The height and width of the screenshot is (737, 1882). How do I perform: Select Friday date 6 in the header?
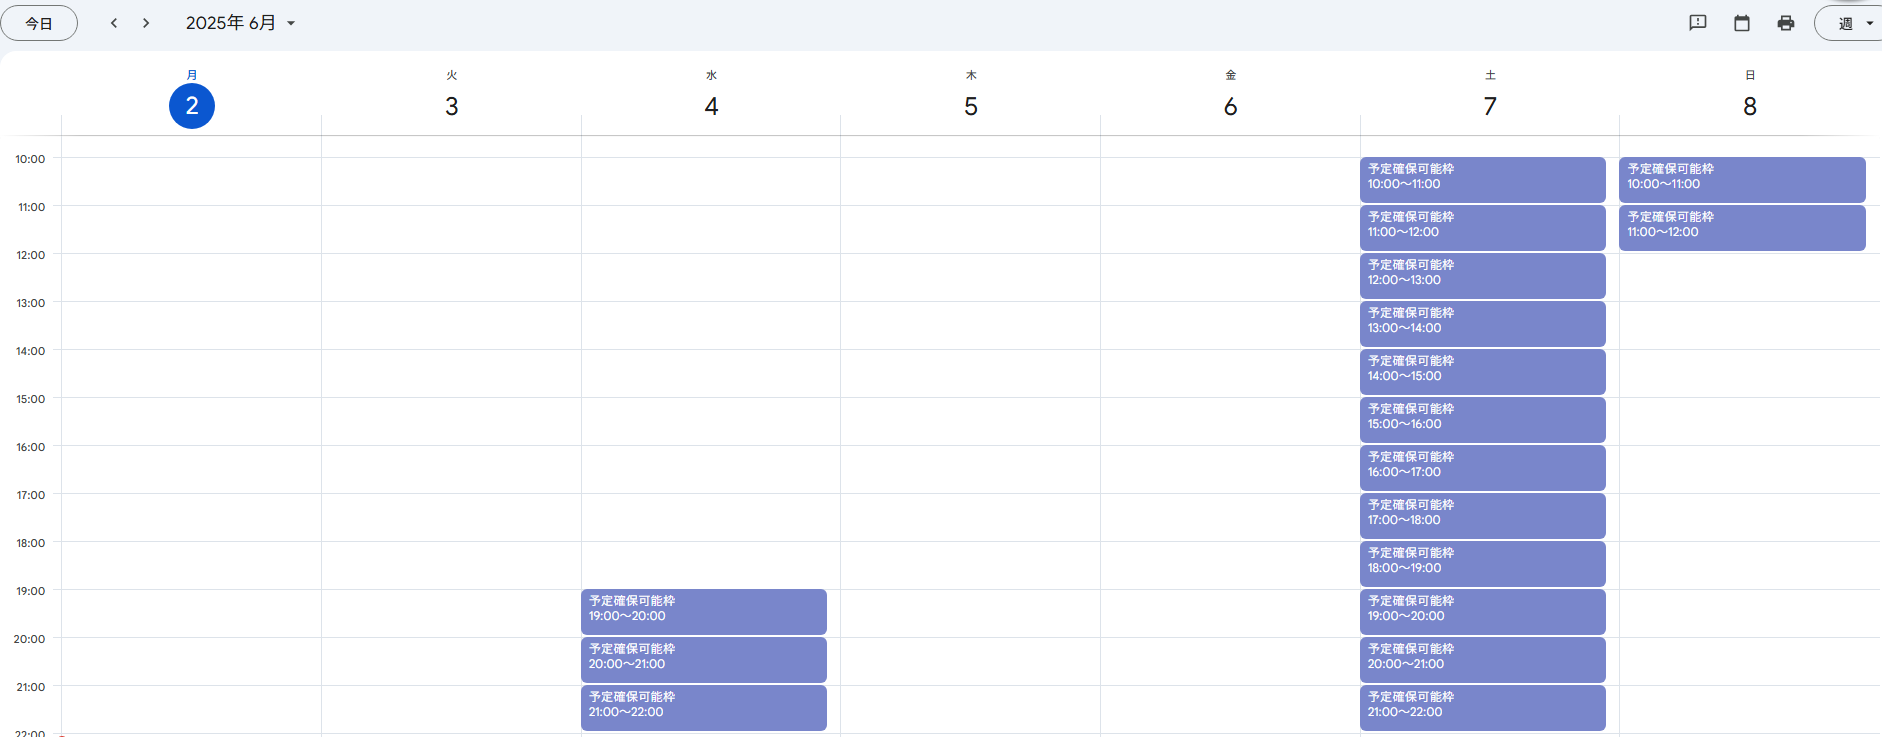click(1230, 106)
